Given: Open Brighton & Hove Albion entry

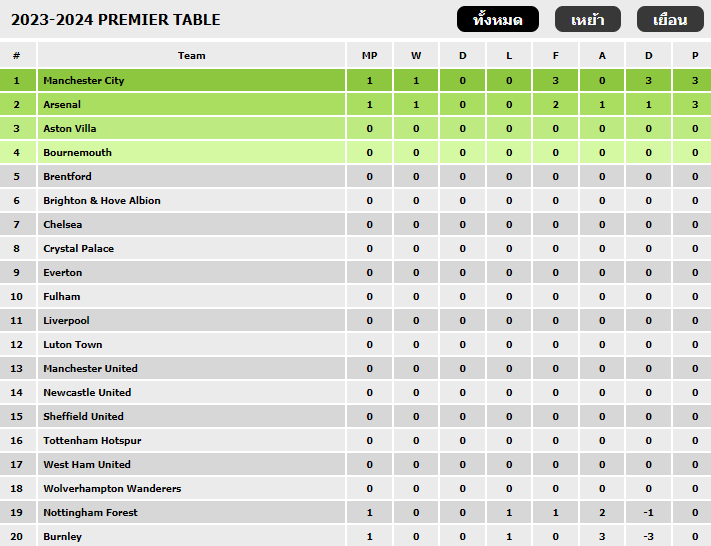Looking at the screenshot, I should click(102, 201).
